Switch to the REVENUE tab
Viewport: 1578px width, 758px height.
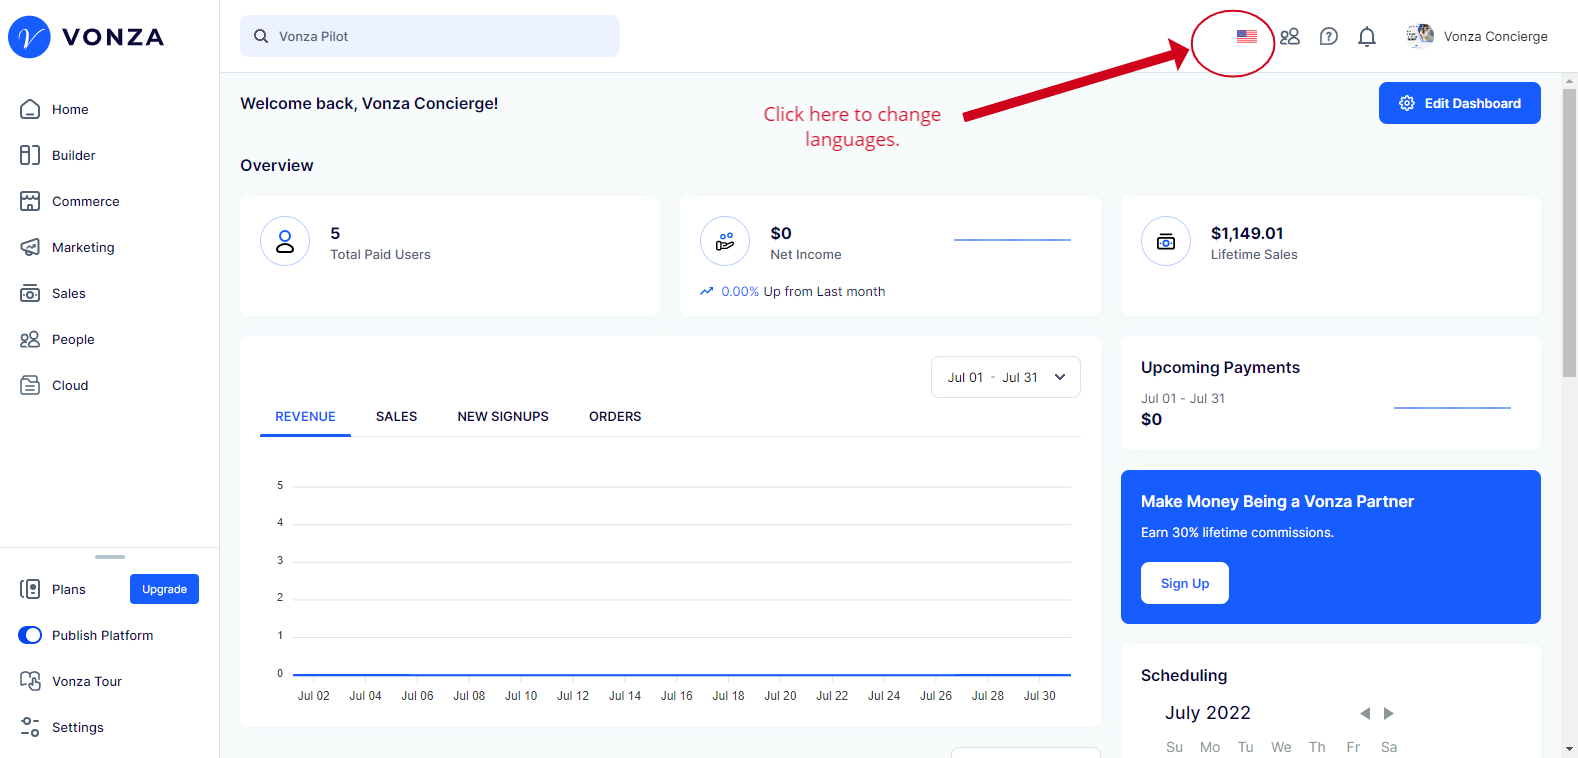(305, 416)
